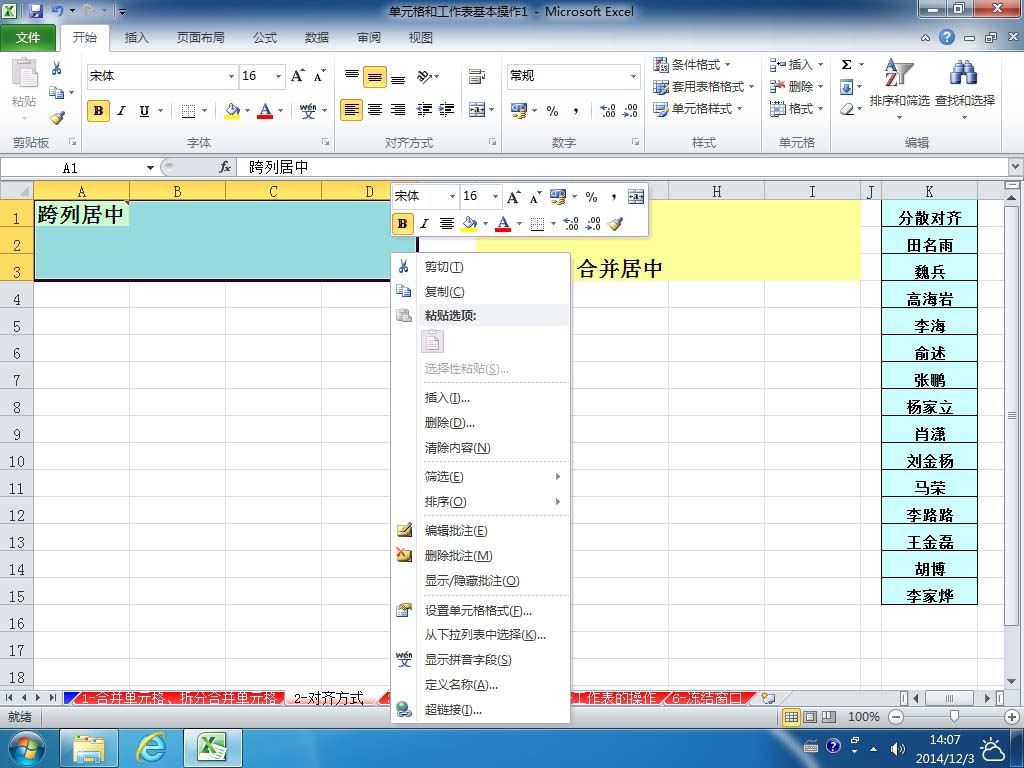Image resolution: width=1024 pixels, height=768 pixels.
Task: Click the Wrap Text icon in alignment group
Action: click(477, 76)
